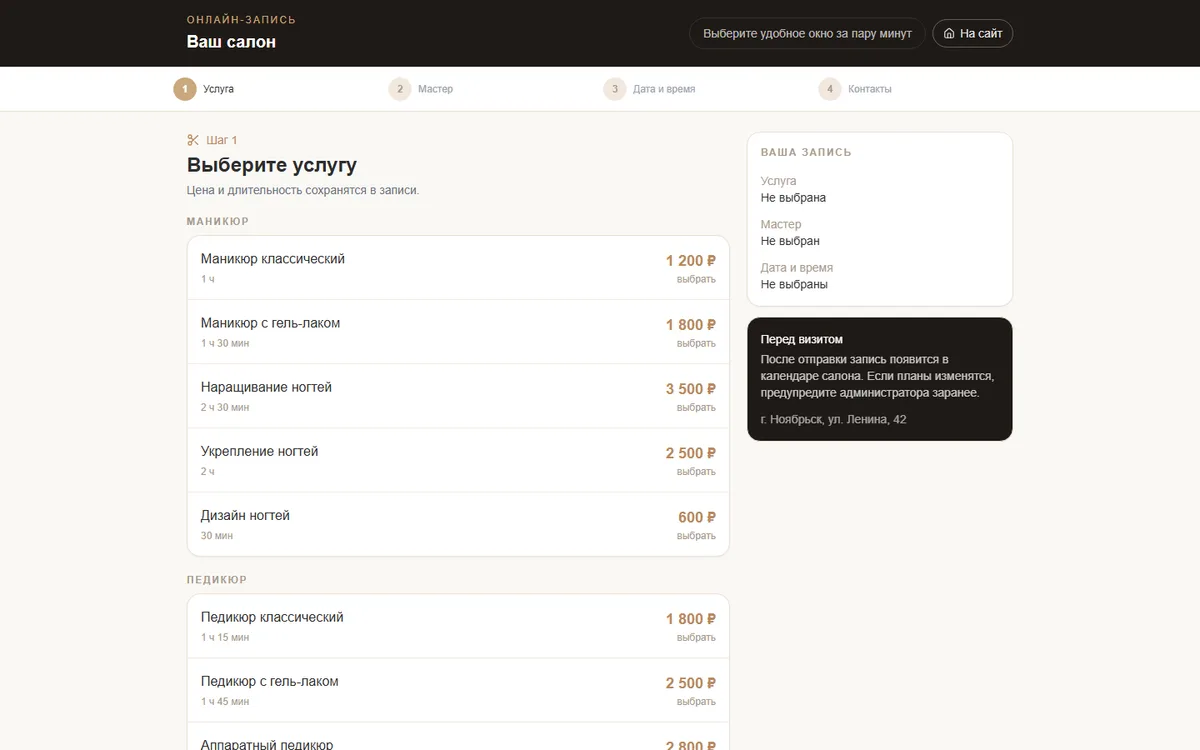Screen dimensions: 1200x750
Task: Click the scissors icon beside Шаг 1
Action: pyautogui.click(x=193, y=140)
